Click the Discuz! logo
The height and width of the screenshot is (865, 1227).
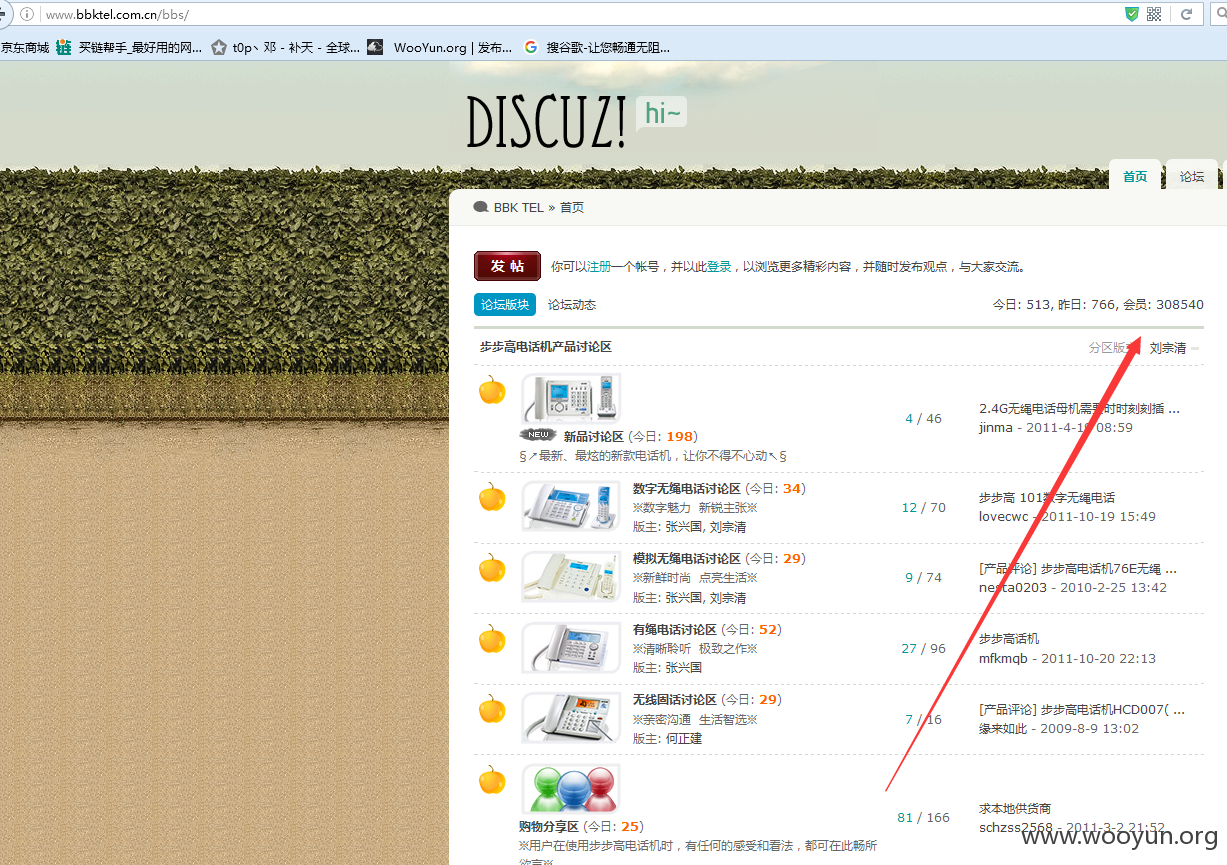(x=546, y=123)
